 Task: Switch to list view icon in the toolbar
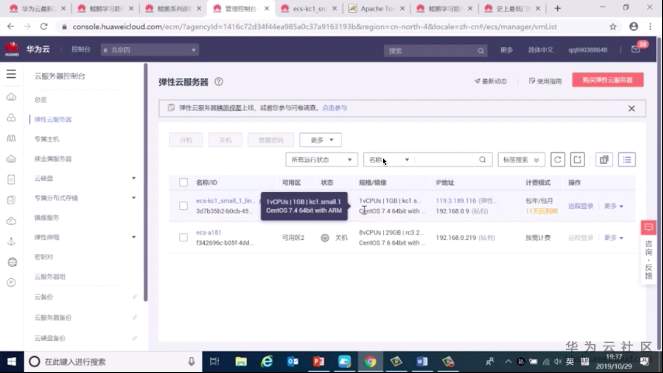pos(627,159)
